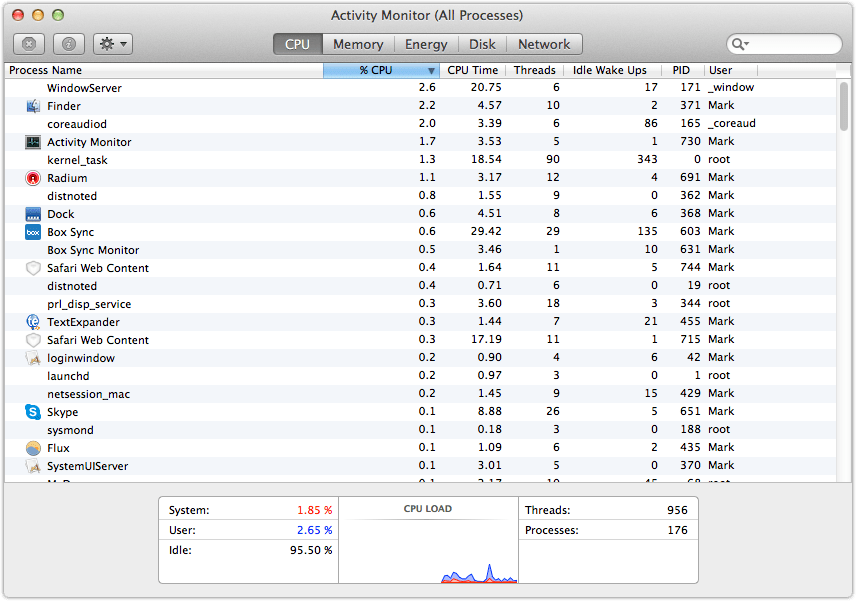Click the Threads count 956

pos(677,510)
